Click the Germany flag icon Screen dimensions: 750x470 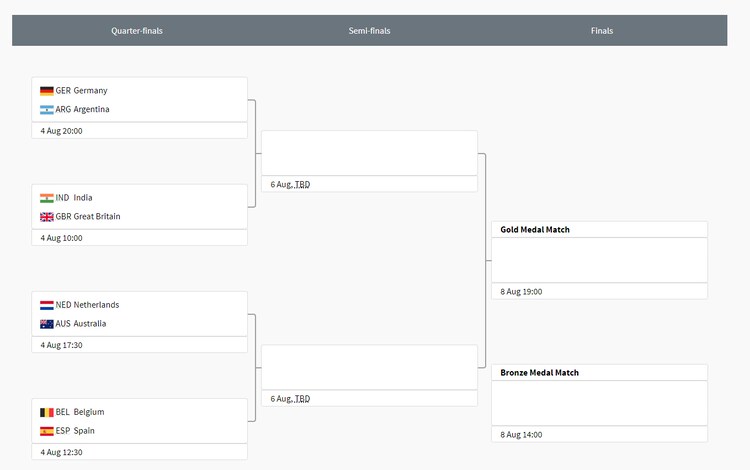[46, 91]
